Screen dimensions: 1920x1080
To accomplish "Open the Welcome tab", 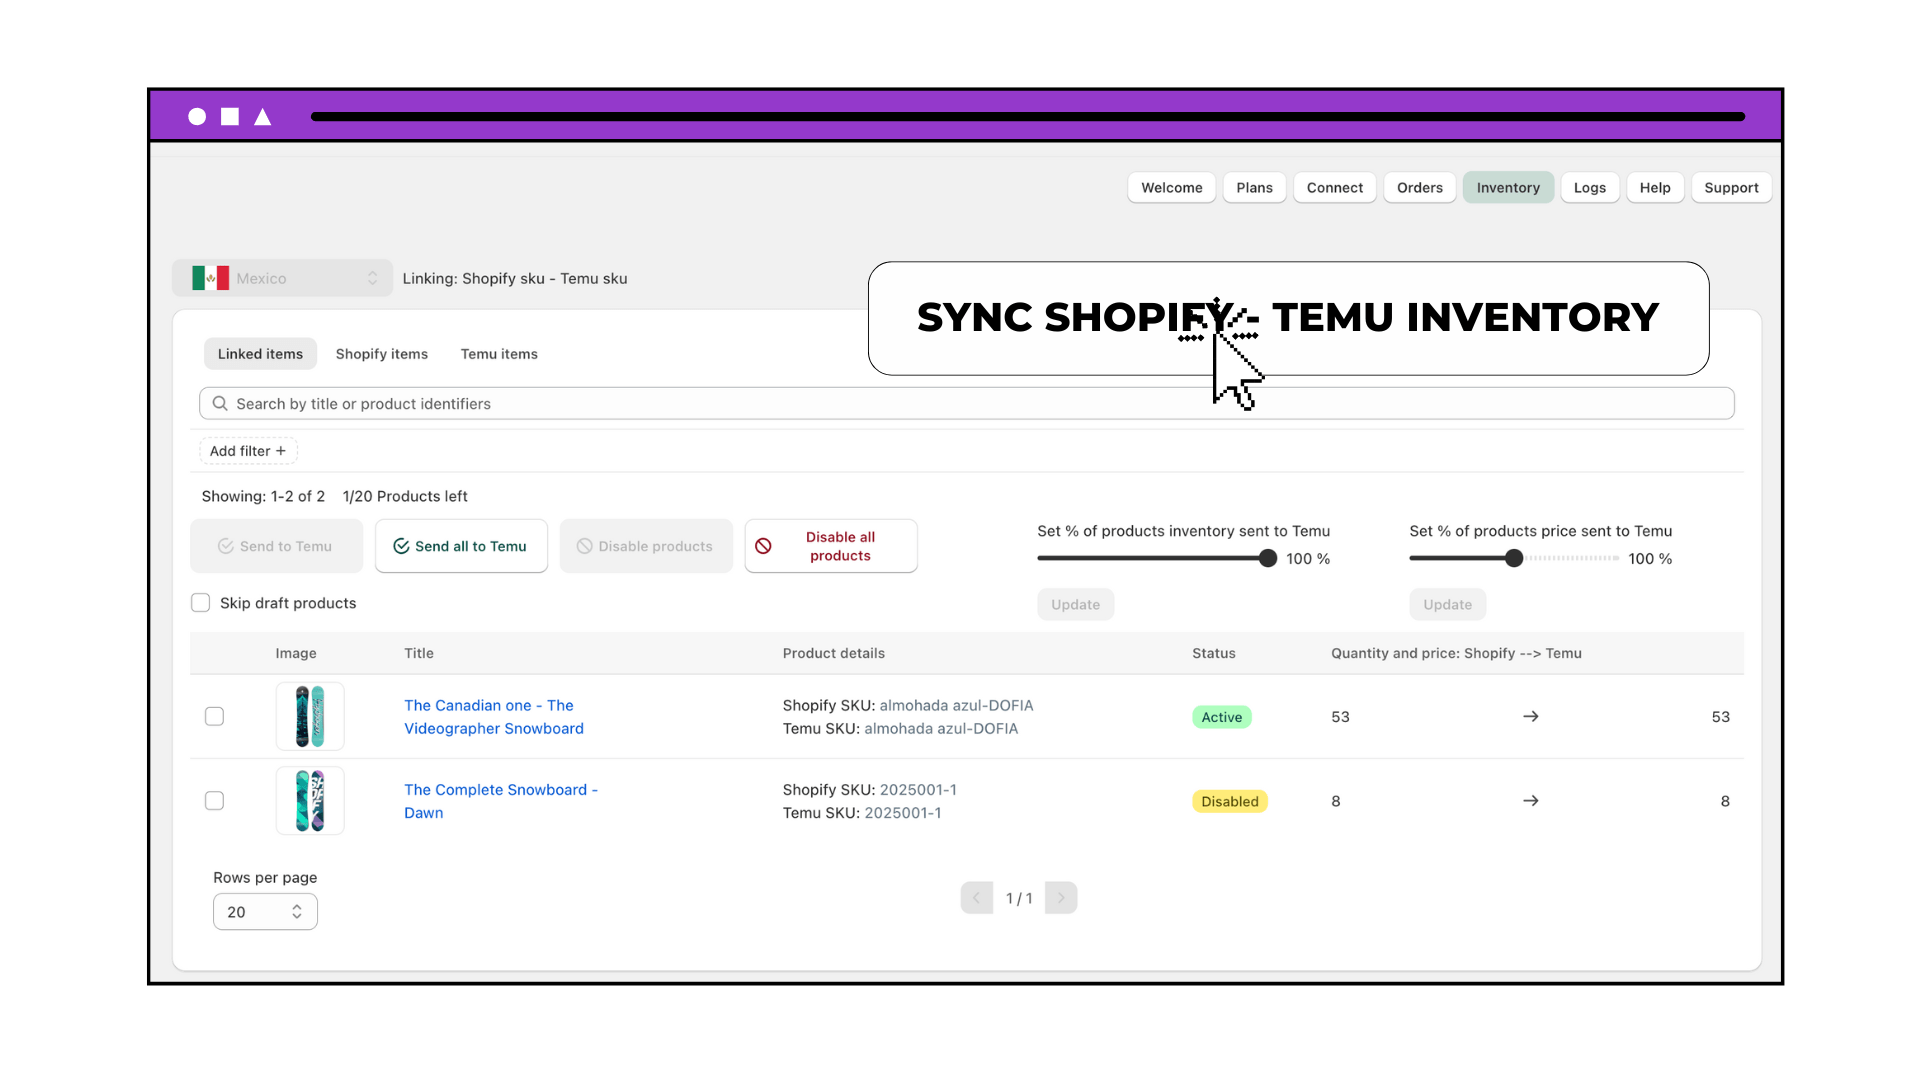I will [x=1172, y=188].
